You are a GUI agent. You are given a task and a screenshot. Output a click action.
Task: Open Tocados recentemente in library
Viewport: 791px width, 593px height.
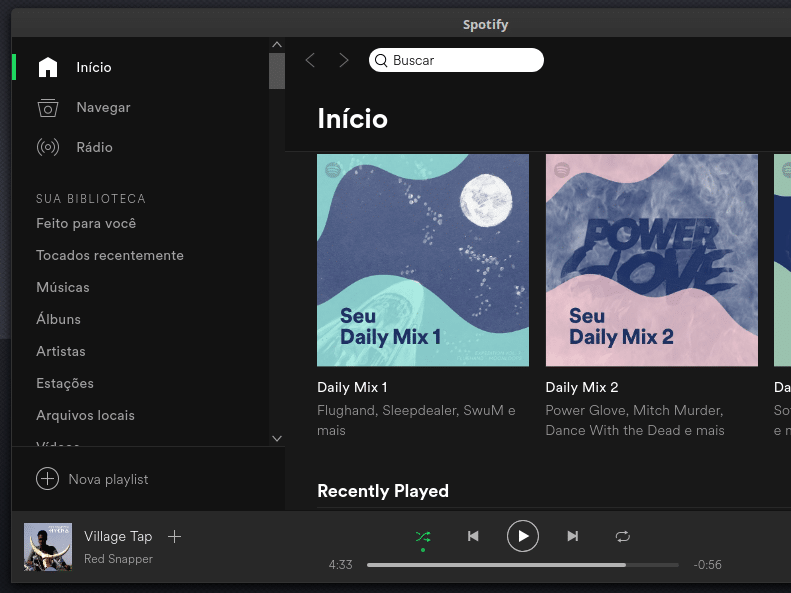tap(110, 255)
